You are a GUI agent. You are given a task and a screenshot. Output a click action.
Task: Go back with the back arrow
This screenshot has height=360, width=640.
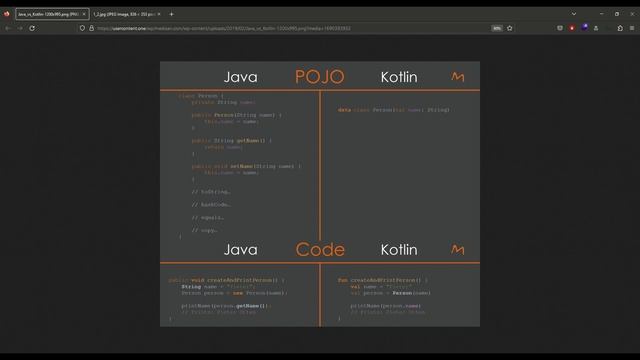pos(8,28)
